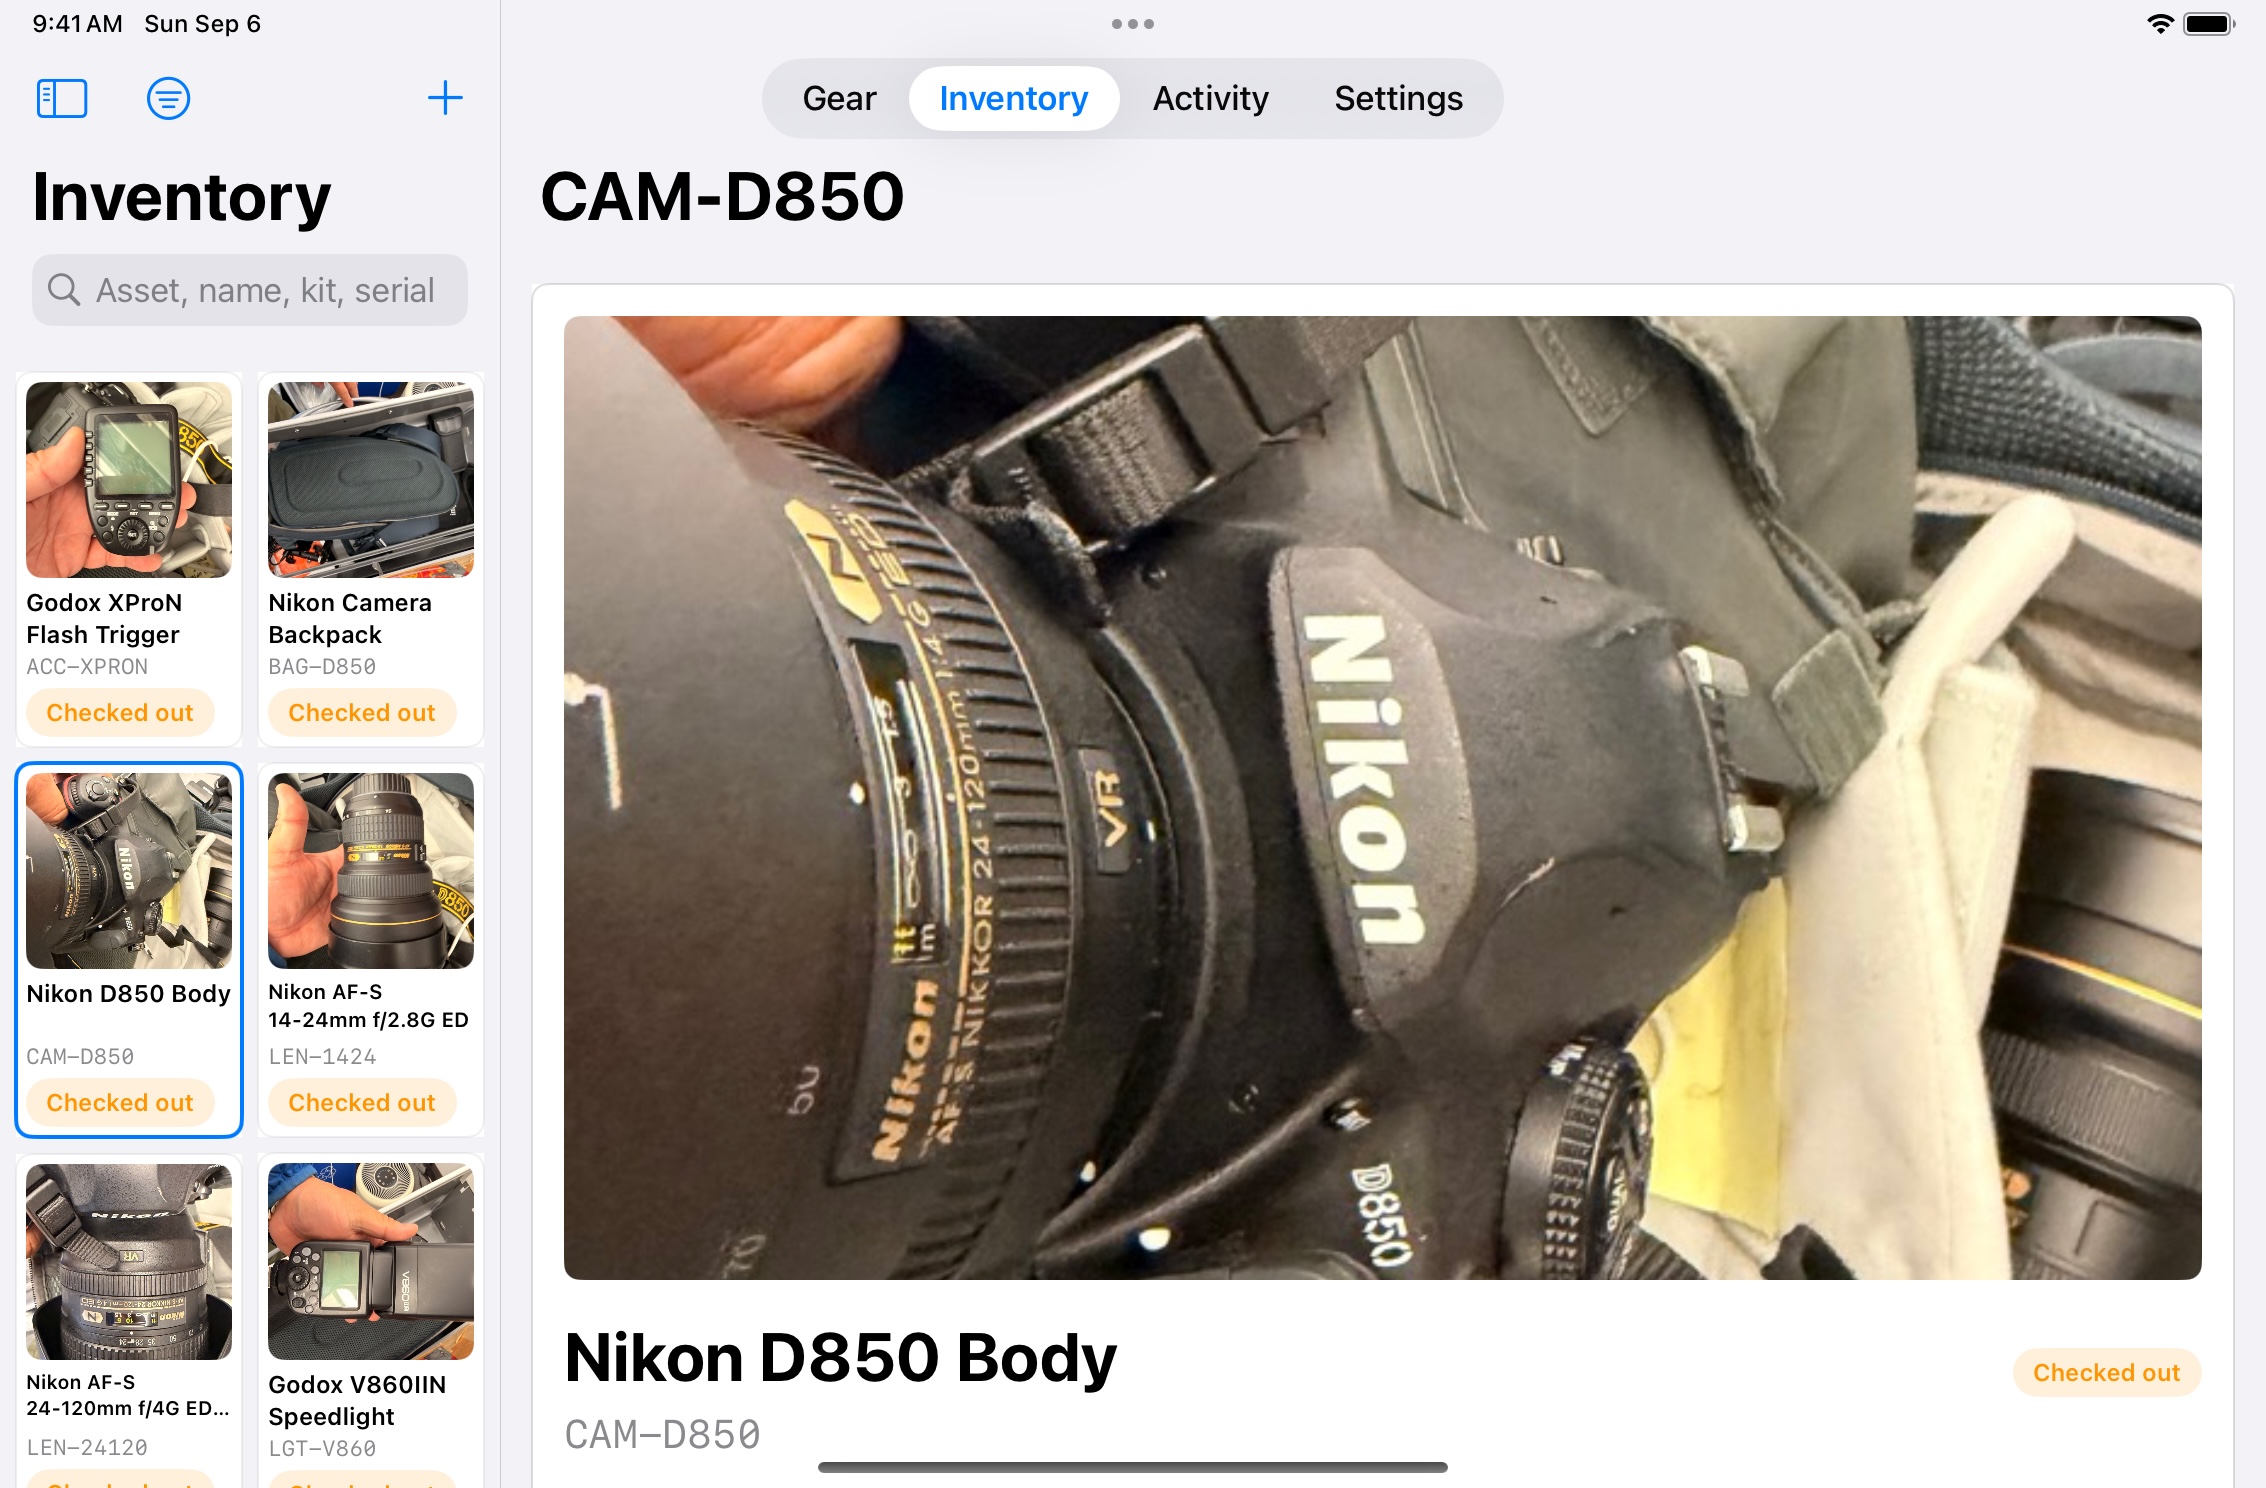This screenshot has height=1488, width=2266.
Task: Check the Wi-Fi status icon
Action: pyautogui.click(x=2160, y=24)
